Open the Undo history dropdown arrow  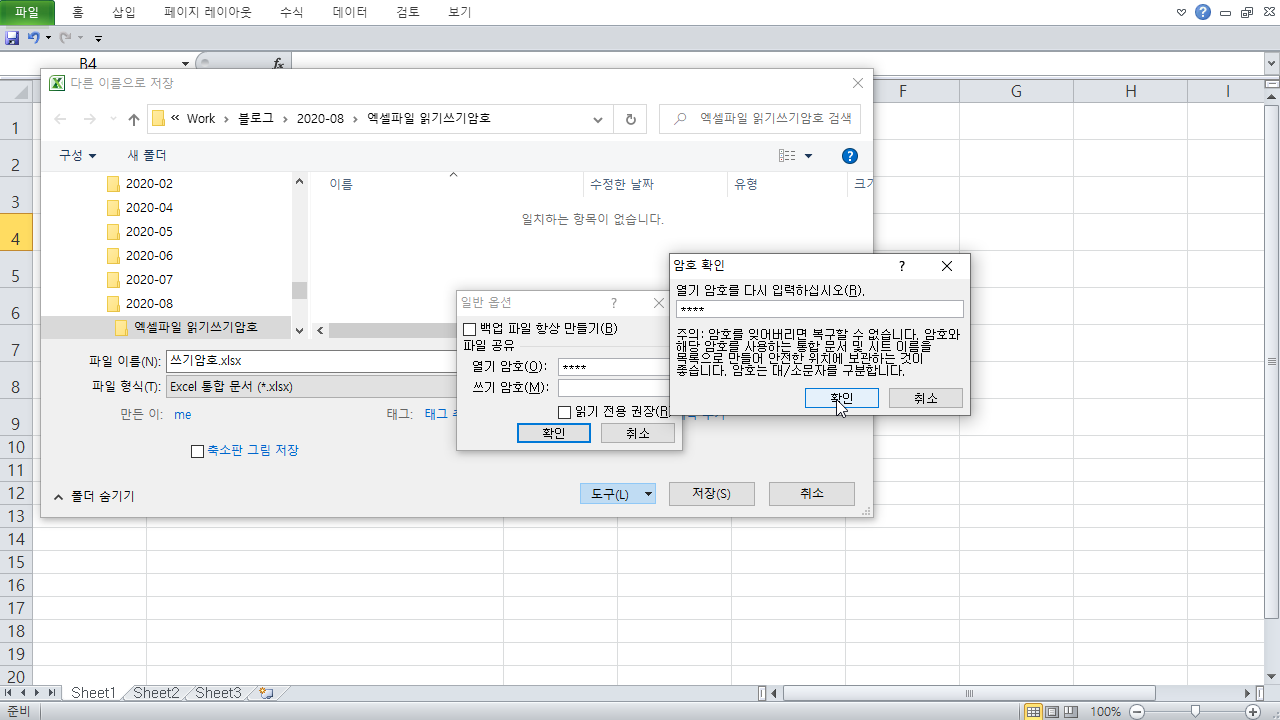[x=48, y=38]
